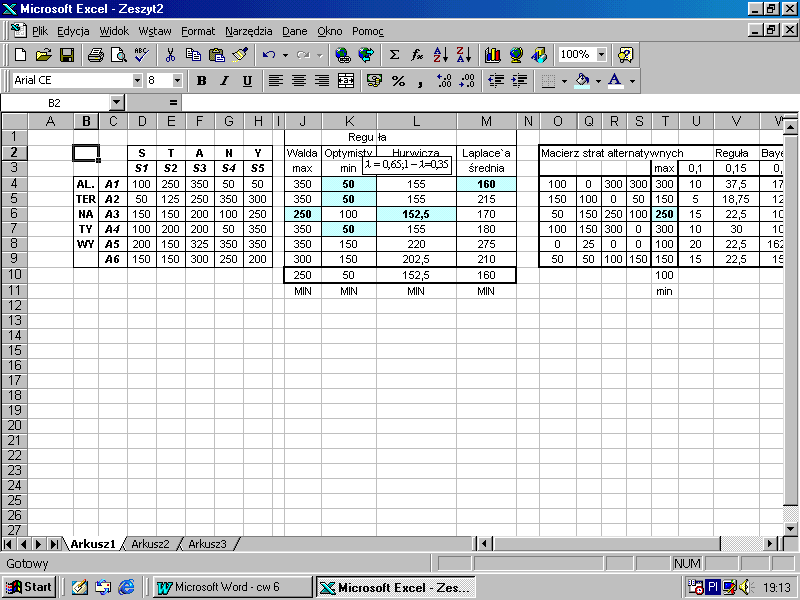Switch to the Arkusz2 sheet tab

[x=150, y=544]
